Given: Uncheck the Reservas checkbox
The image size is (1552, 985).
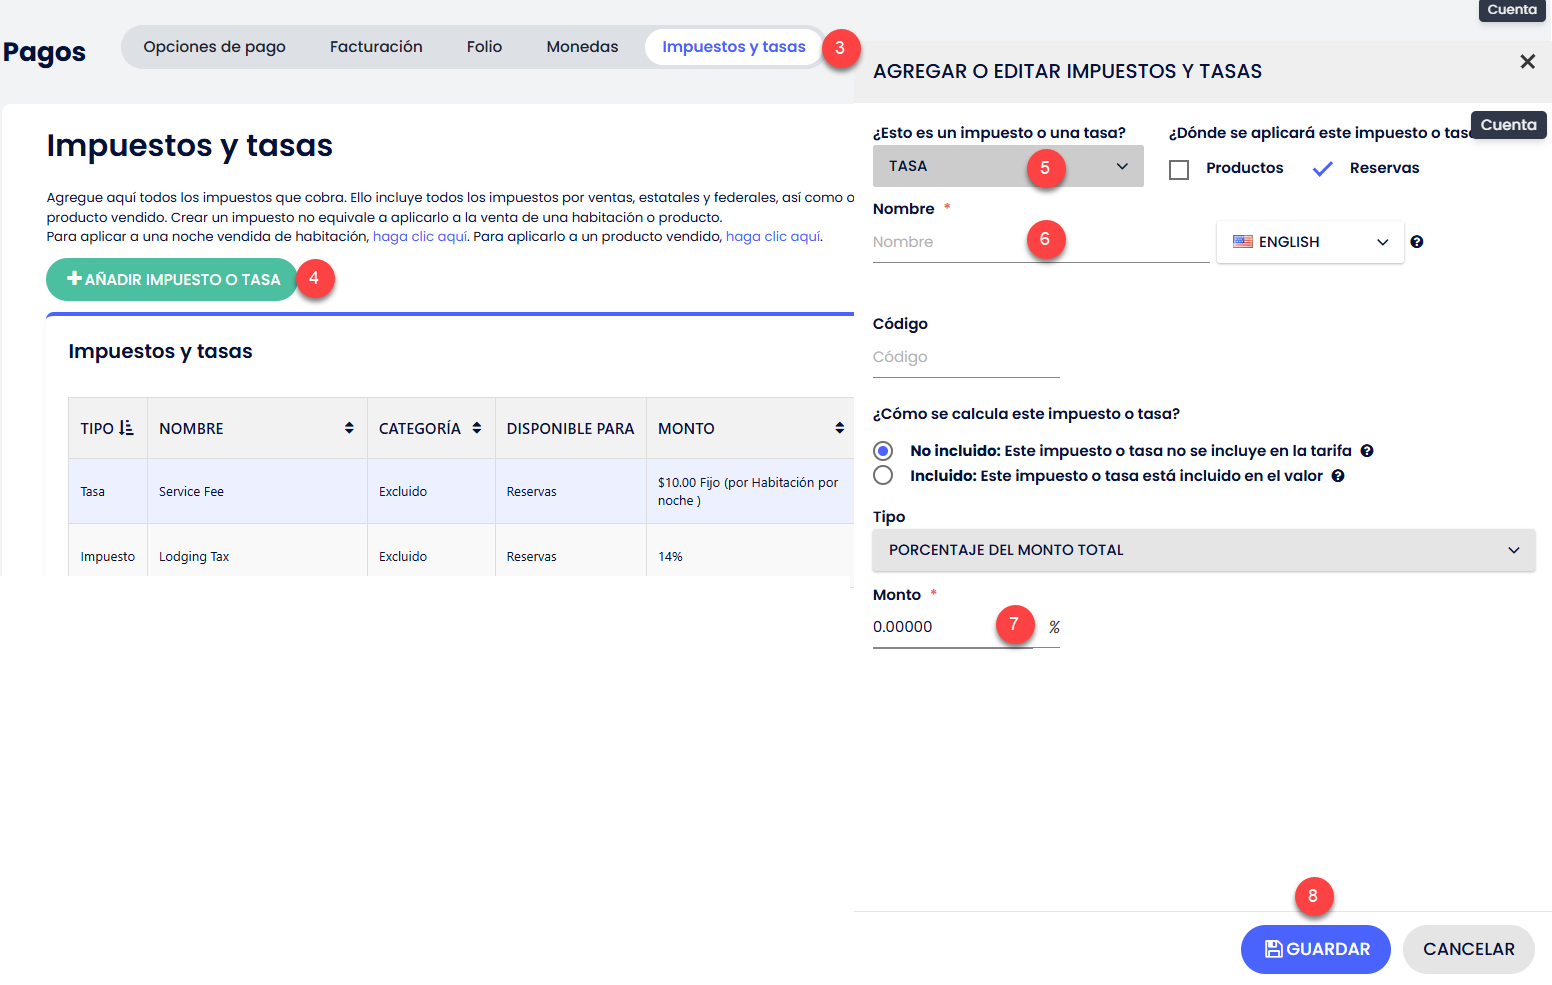Looking at the screenshot, I should click(1322, 169).
